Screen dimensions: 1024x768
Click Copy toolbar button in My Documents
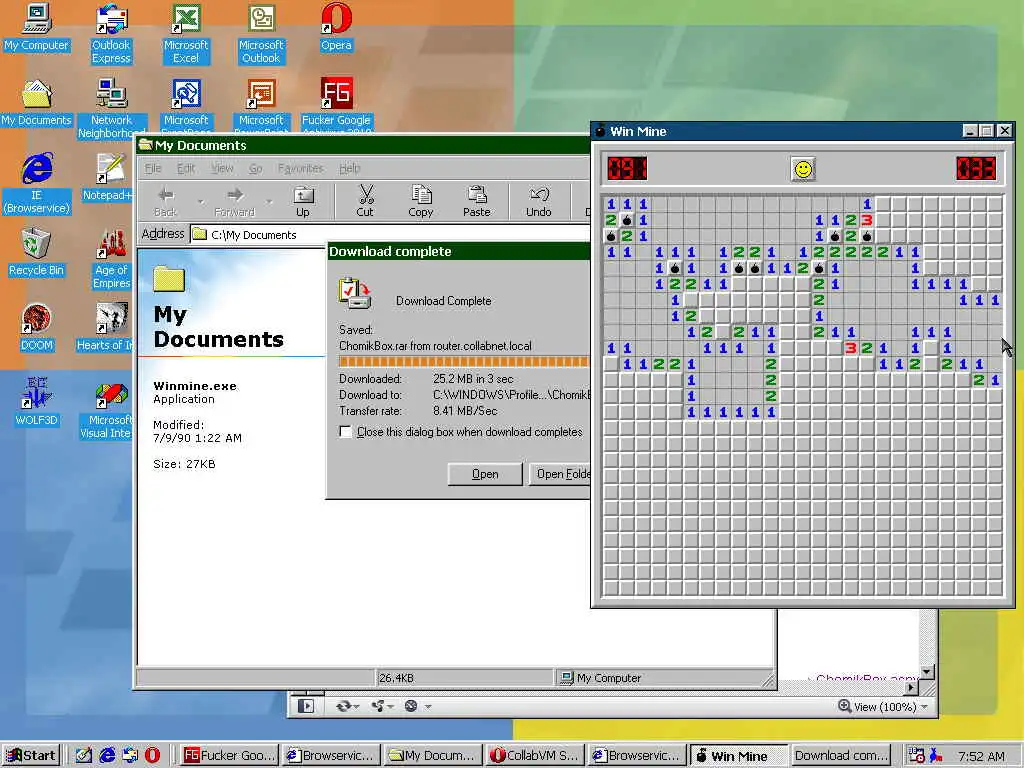click(x=421, y=201)
